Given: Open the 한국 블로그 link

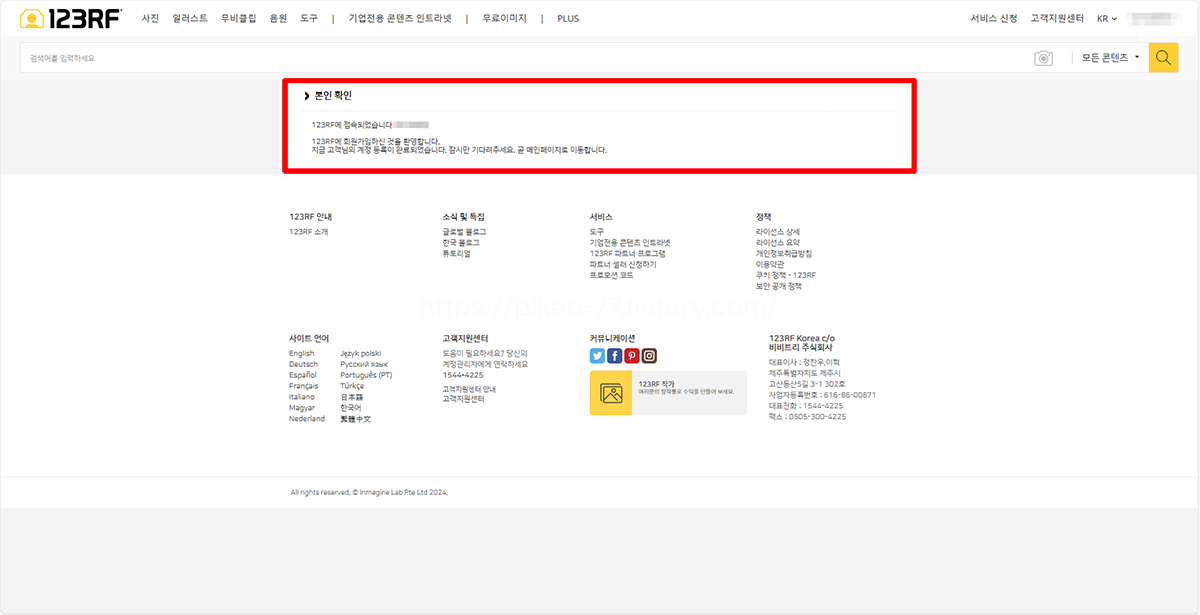Looking at the screenshot, I should tap(461, 243).
